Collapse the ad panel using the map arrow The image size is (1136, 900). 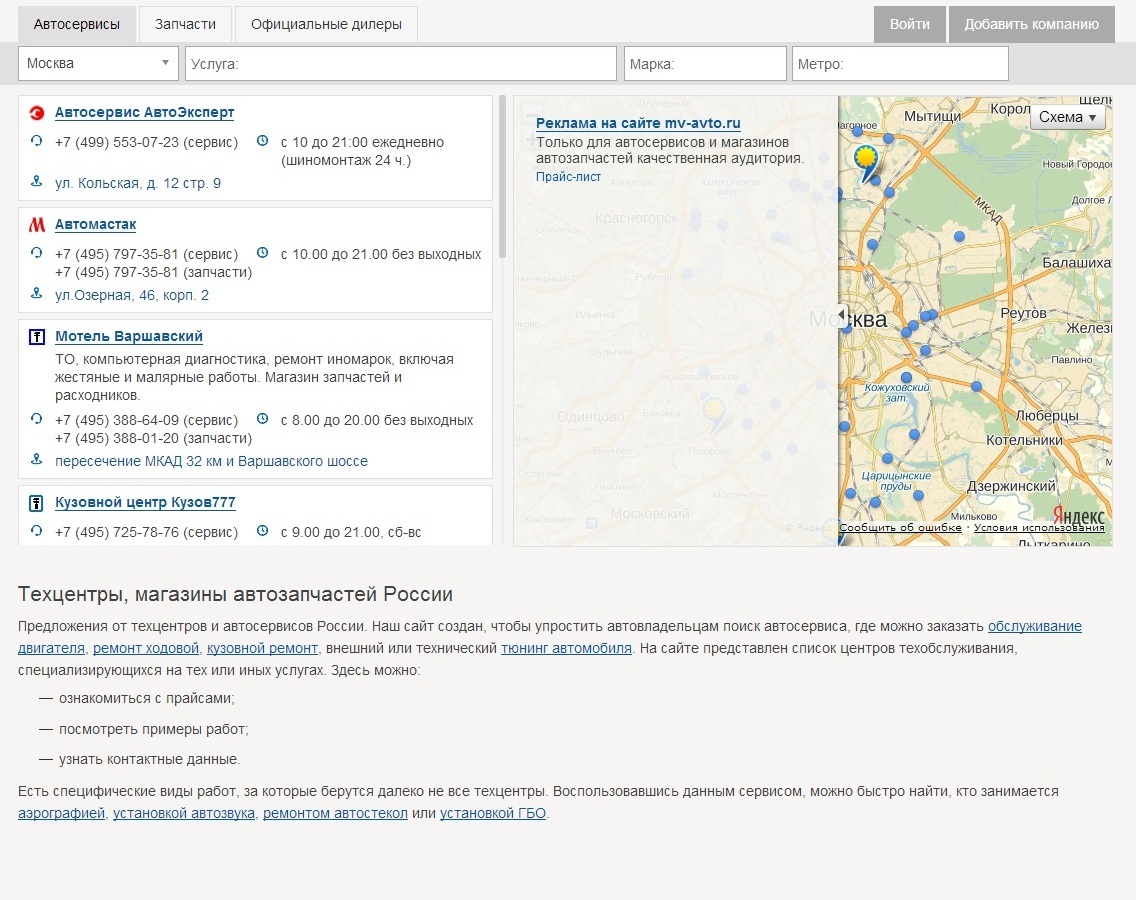pos(842,313)
